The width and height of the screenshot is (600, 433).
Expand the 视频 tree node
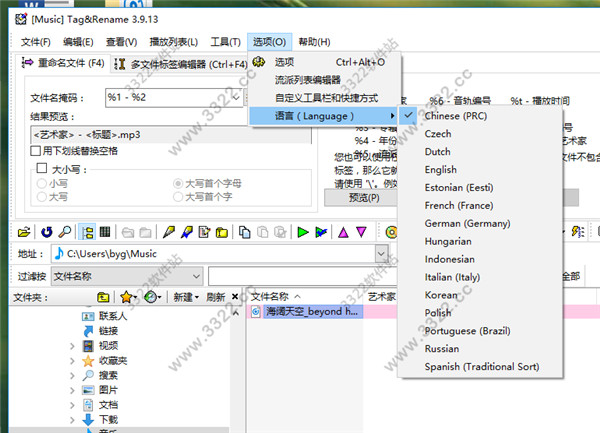[72, 346]
